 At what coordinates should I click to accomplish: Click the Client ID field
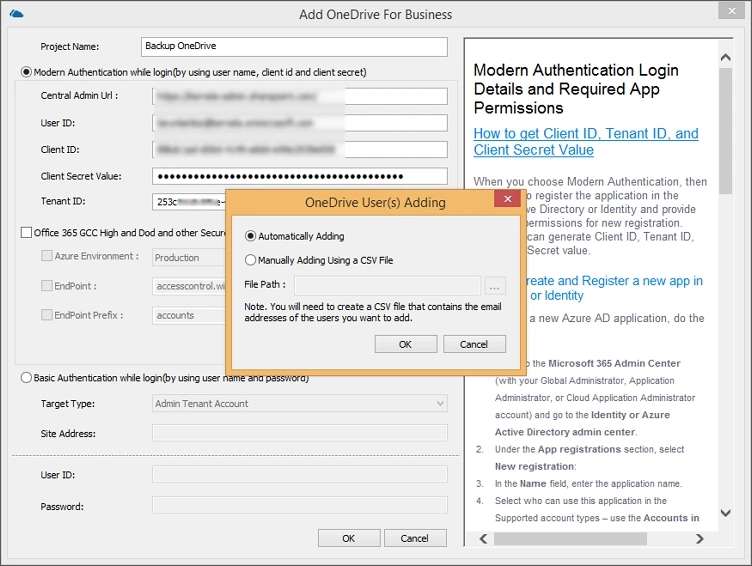point(300,149)
